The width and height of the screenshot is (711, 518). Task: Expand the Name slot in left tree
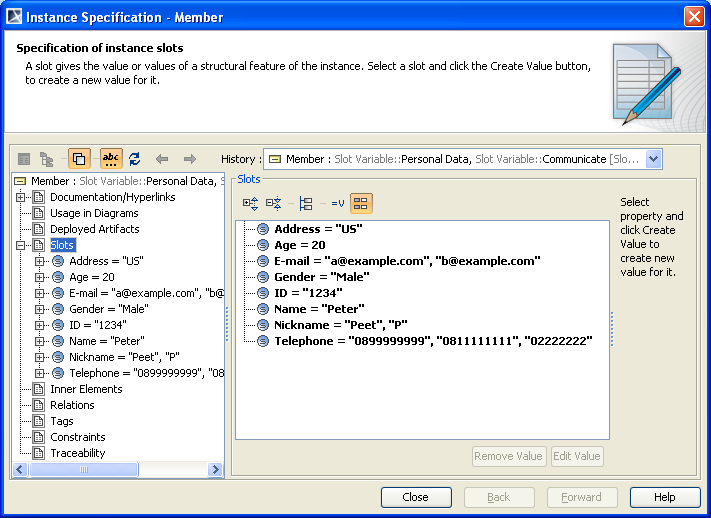[39, 341]
